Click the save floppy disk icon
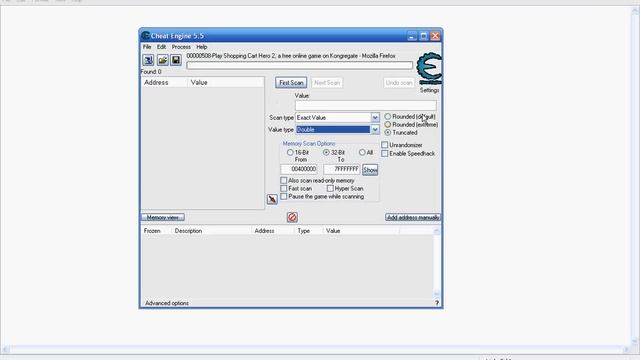 (176, 60)
